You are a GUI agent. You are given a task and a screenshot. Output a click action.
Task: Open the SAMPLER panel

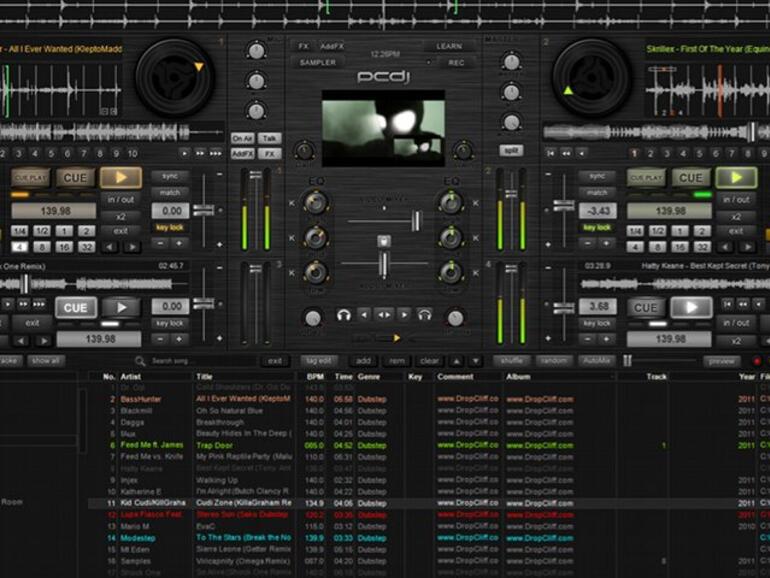tap(317, 62)
